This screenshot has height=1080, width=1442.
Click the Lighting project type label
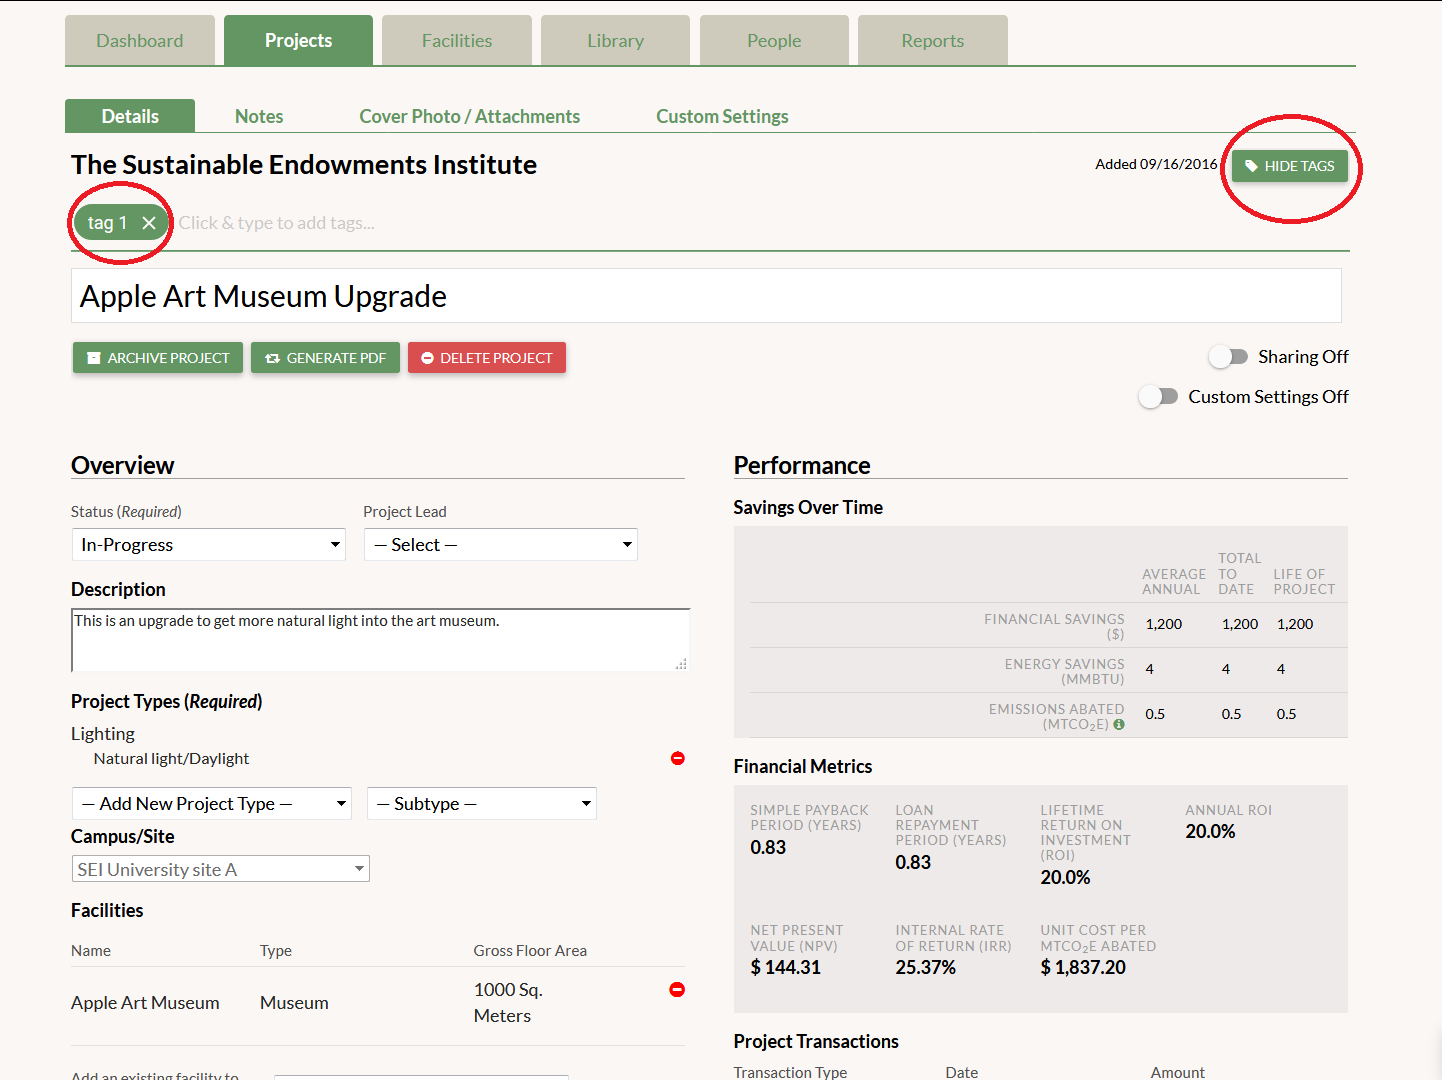103,734
